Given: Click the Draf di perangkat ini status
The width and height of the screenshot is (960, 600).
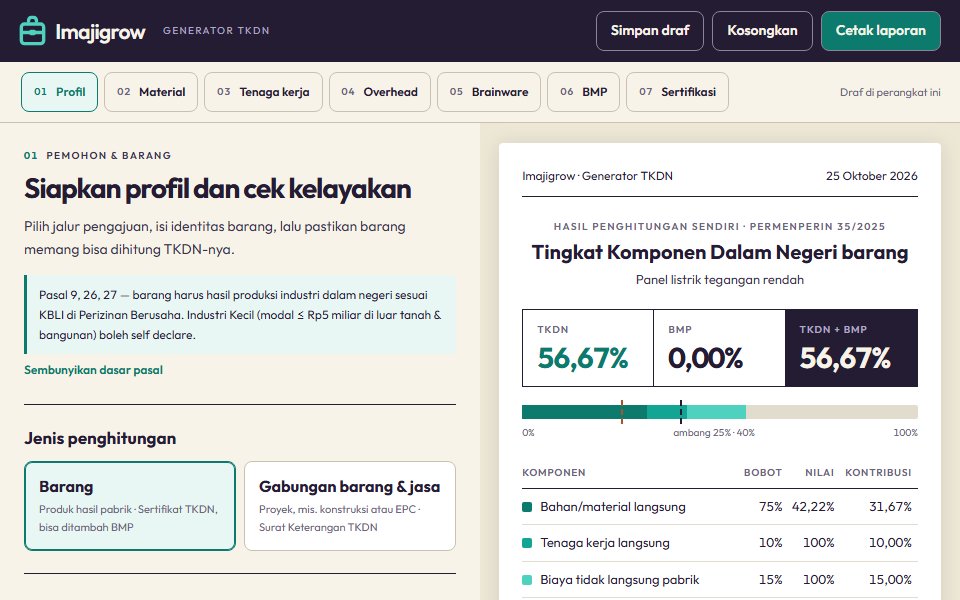Looking at the screenshot, I should pyautogui.click(x=890, y=92).
